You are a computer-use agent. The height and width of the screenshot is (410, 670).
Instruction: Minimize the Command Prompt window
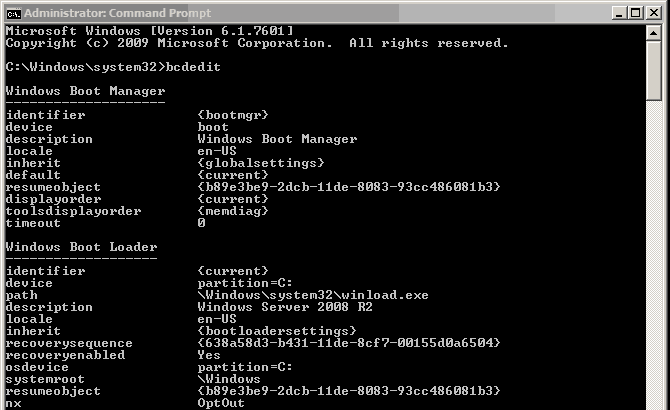click(619, 13)
